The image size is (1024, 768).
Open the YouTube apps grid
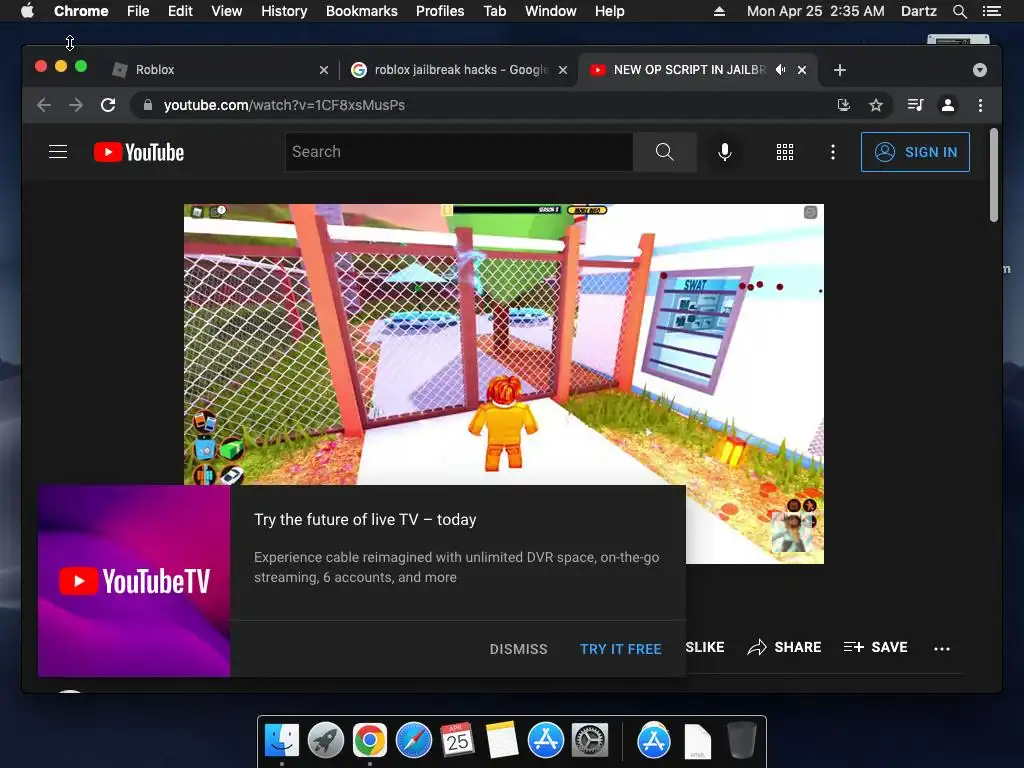(x=784, y=152)
